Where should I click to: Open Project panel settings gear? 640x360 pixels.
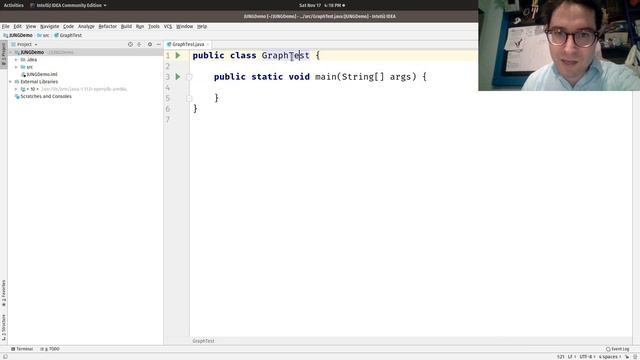[x=150, y=44]
